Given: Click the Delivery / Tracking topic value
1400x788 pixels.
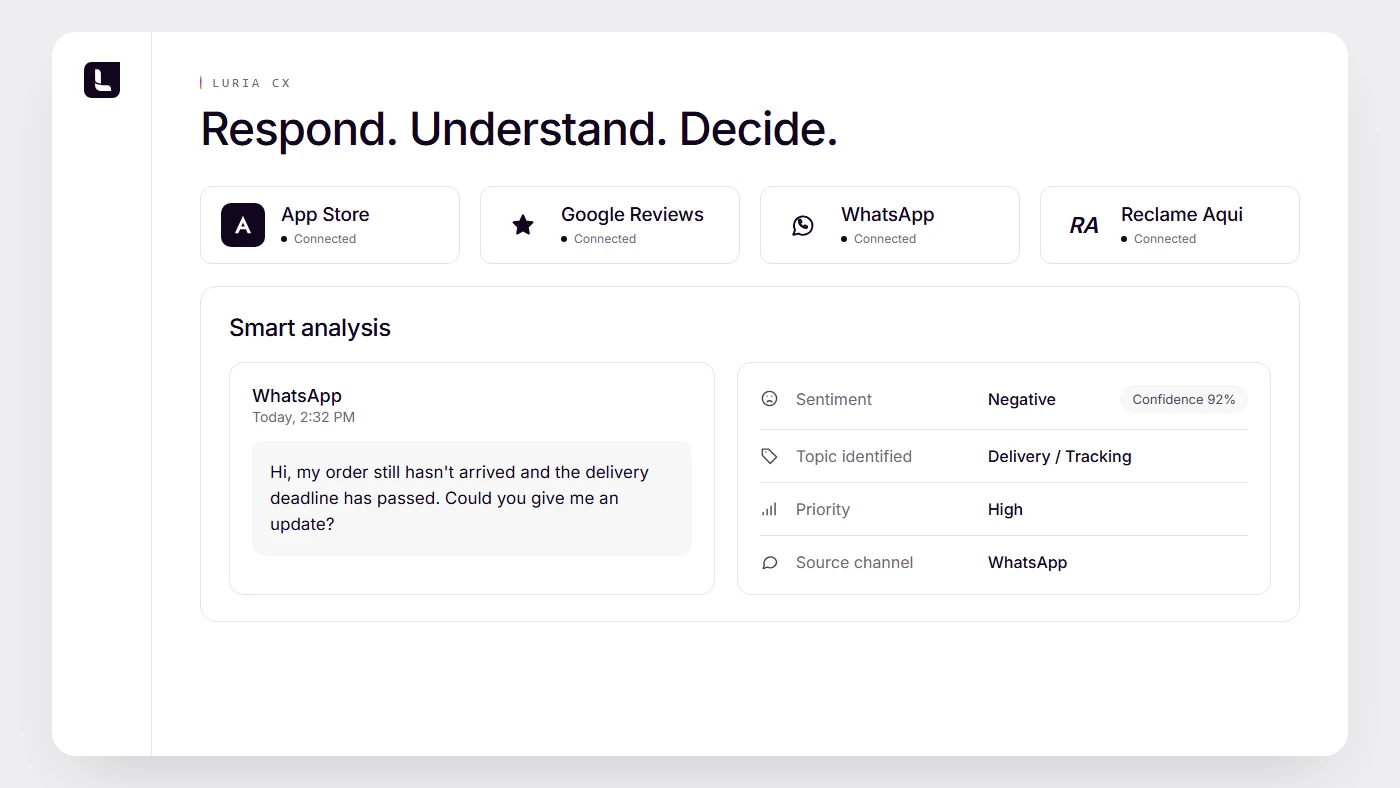Looking at the screenshot, I should (x=1060, y=456).
